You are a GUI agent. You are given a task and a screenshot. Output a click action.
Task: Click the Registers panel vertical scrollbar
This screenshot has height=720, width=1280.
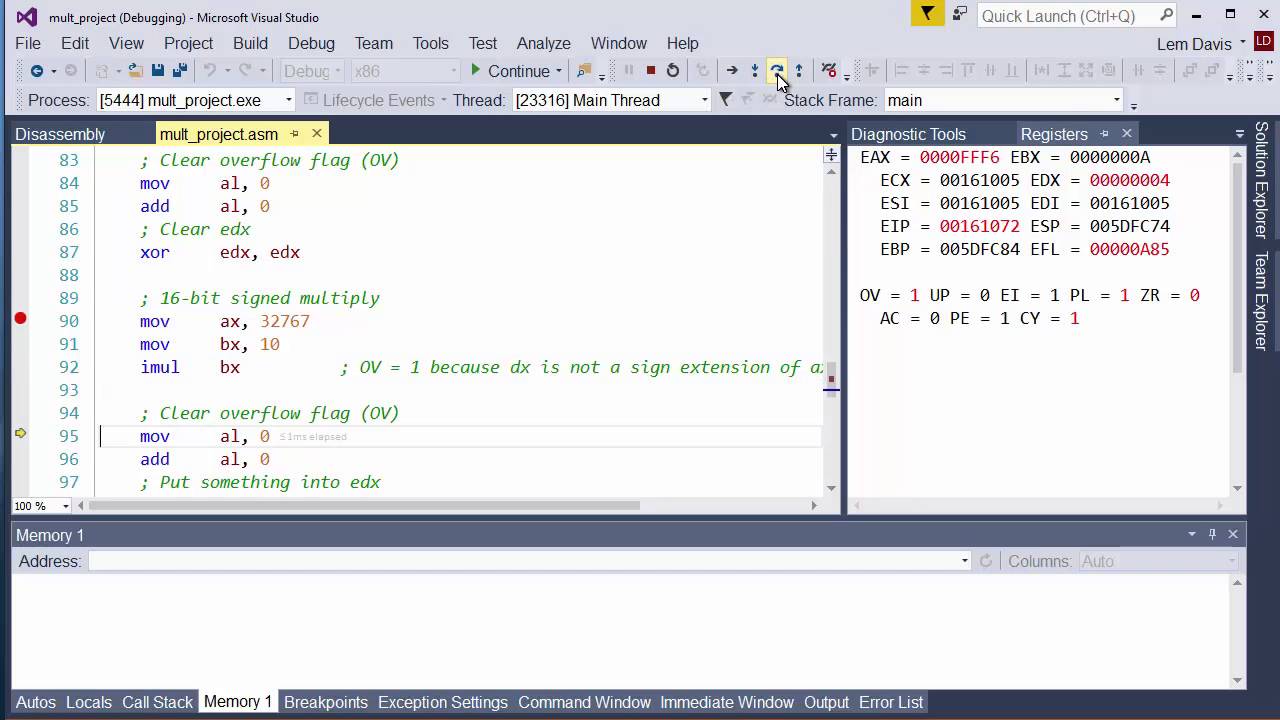coord(1238,268)
